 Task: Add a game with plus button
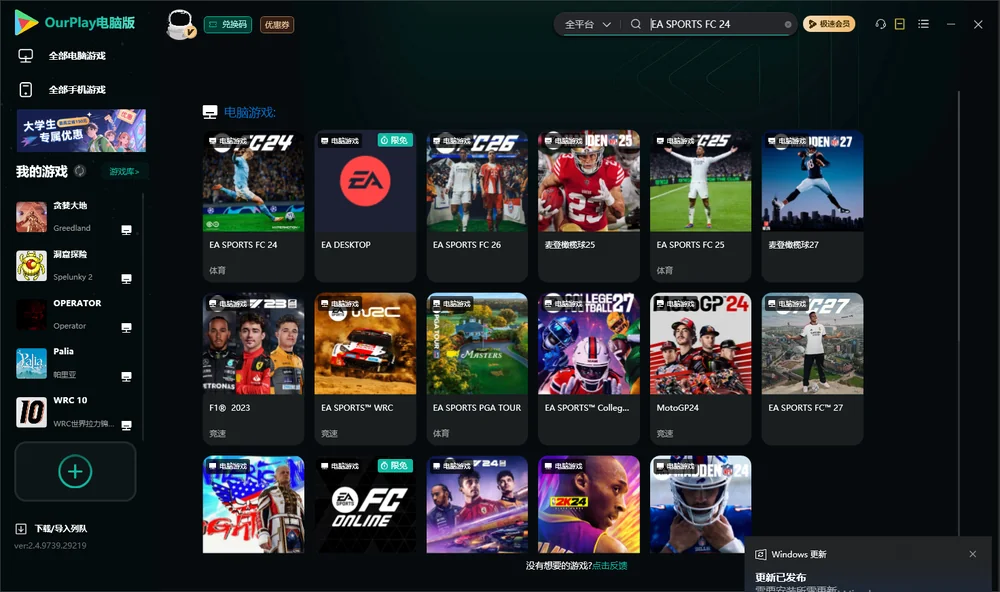tap(75, 471)
